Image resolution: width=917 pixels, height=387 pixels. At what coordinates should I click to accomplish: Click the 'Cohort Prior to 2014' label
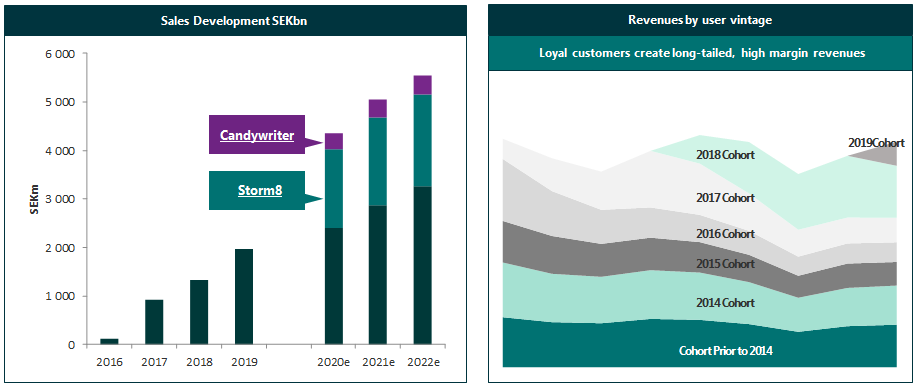tap(726, 351)
